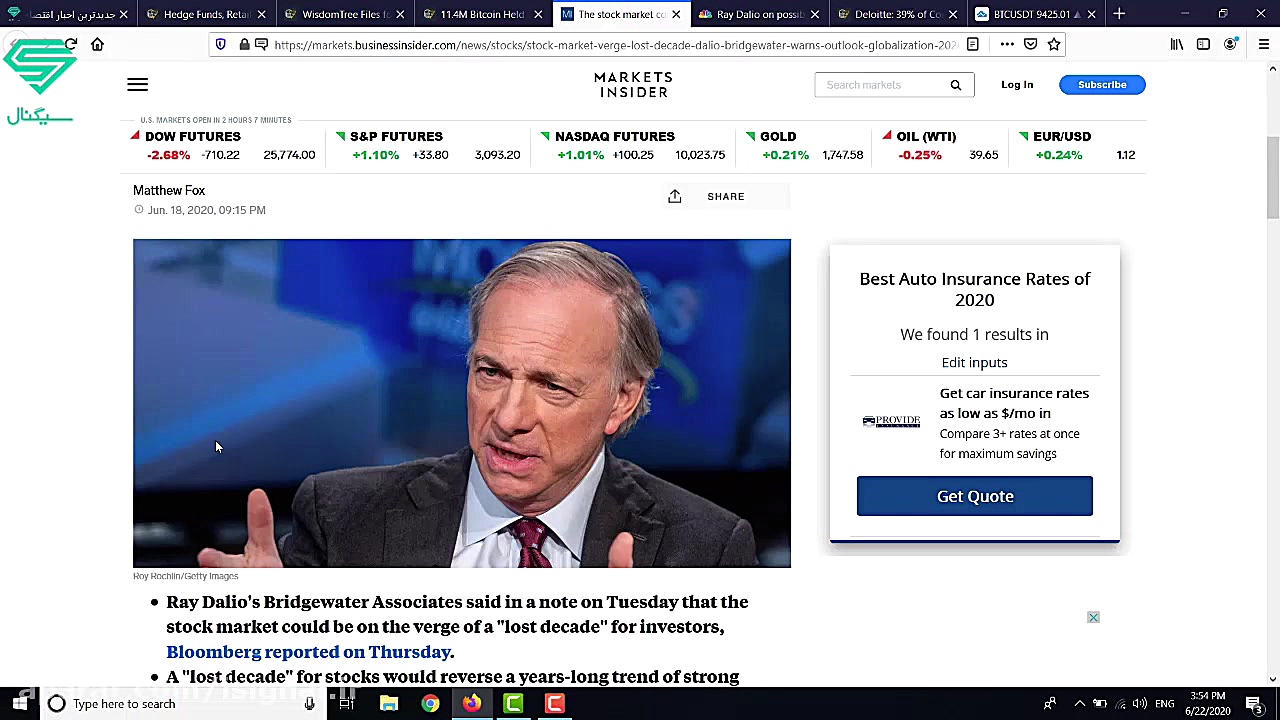Image resolution: width=1280 pixels, height=720 pixels.
Task: Go to the browser home page
Action: click(x=97, y=44)
